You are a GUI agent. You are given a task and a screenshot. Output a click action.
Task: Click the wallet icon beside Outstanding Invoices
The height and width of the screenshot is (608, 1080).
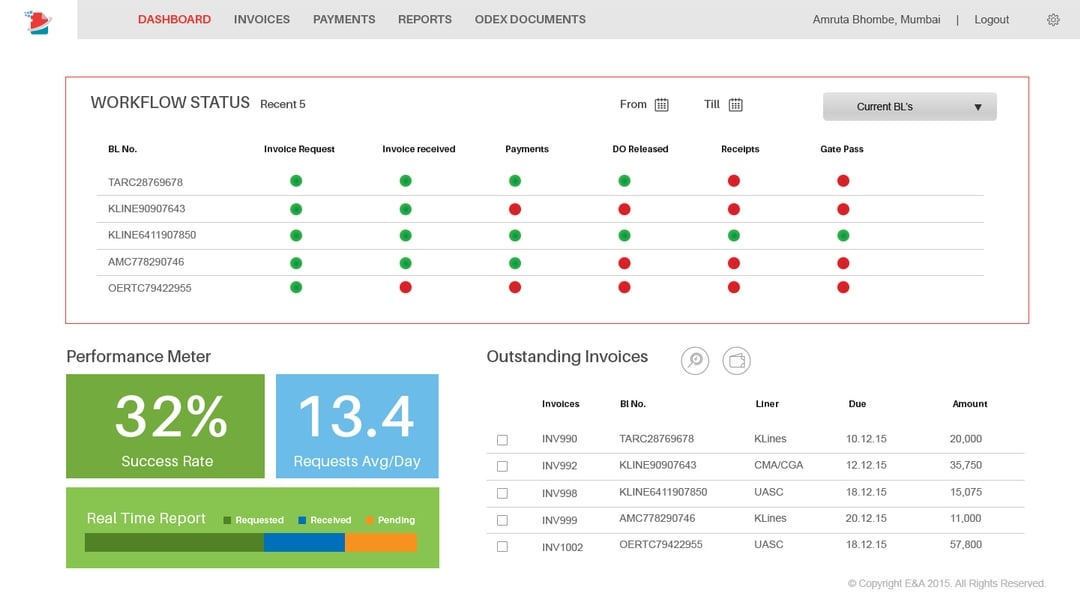[736, 361]
